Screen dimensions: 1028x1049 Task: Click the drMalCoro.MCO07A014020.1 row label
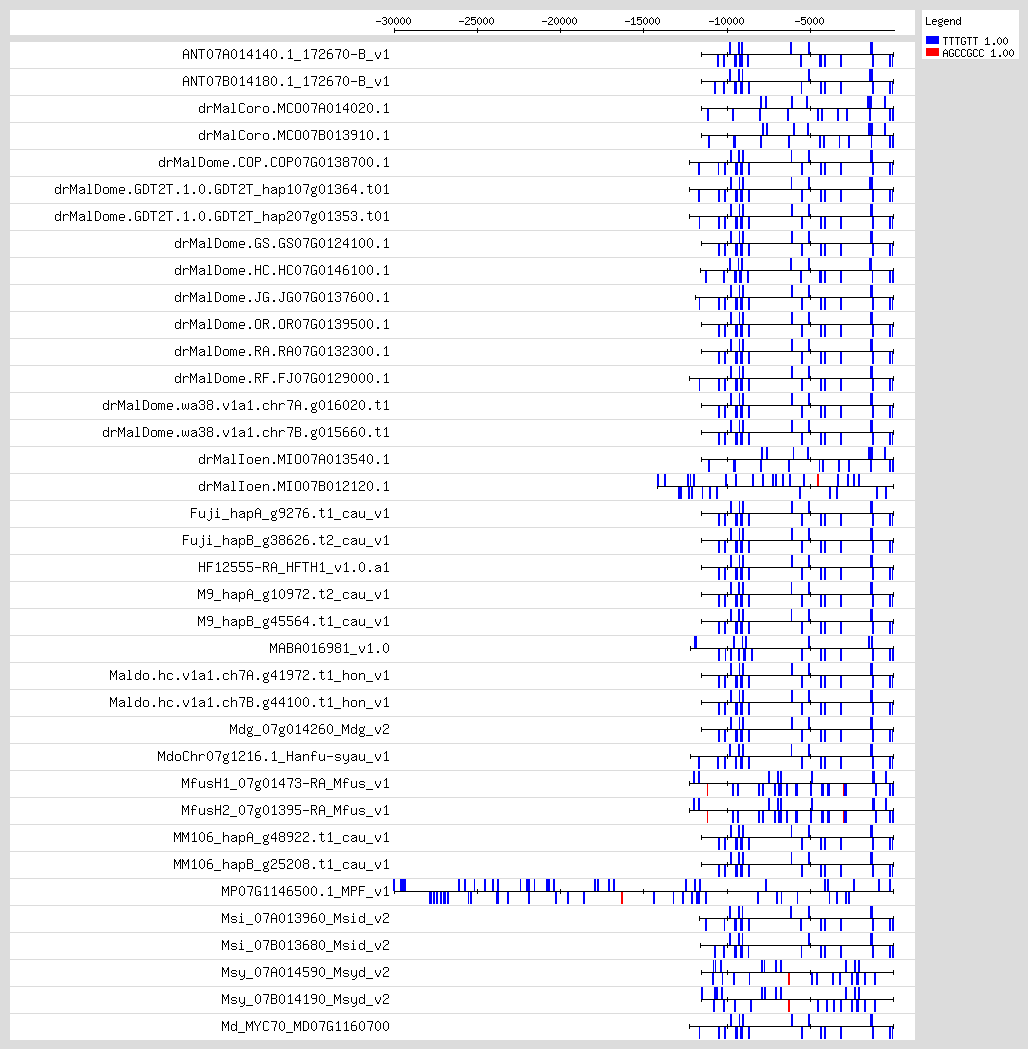(x=293, y=108)
